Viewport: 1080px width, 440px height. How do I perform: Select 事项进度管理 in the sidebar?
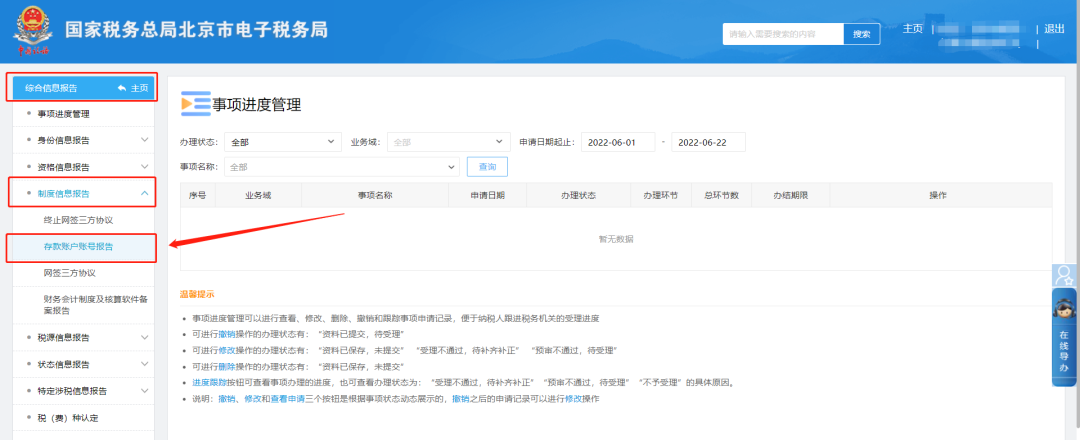[63, 114]
